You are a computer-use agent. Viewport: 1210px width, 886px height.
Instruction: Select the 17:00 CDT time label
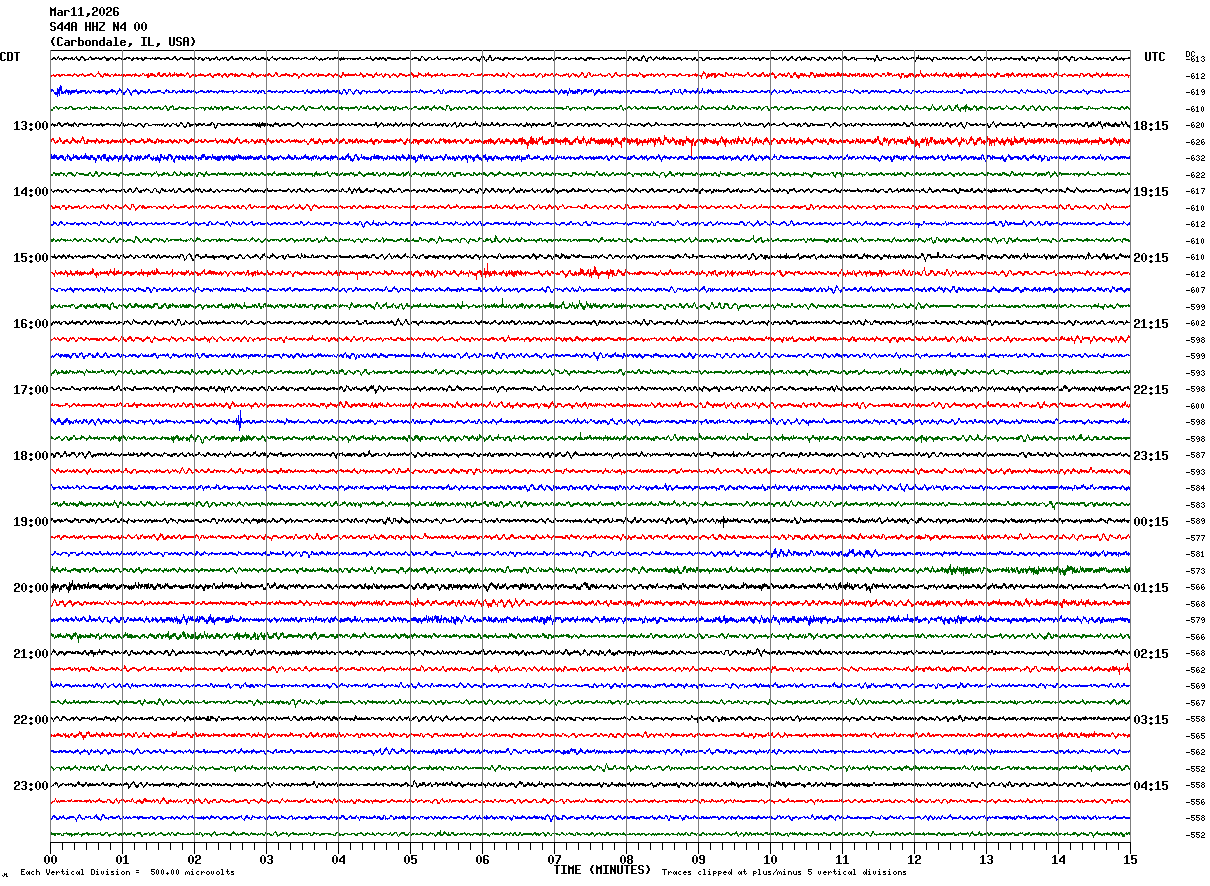30,390
